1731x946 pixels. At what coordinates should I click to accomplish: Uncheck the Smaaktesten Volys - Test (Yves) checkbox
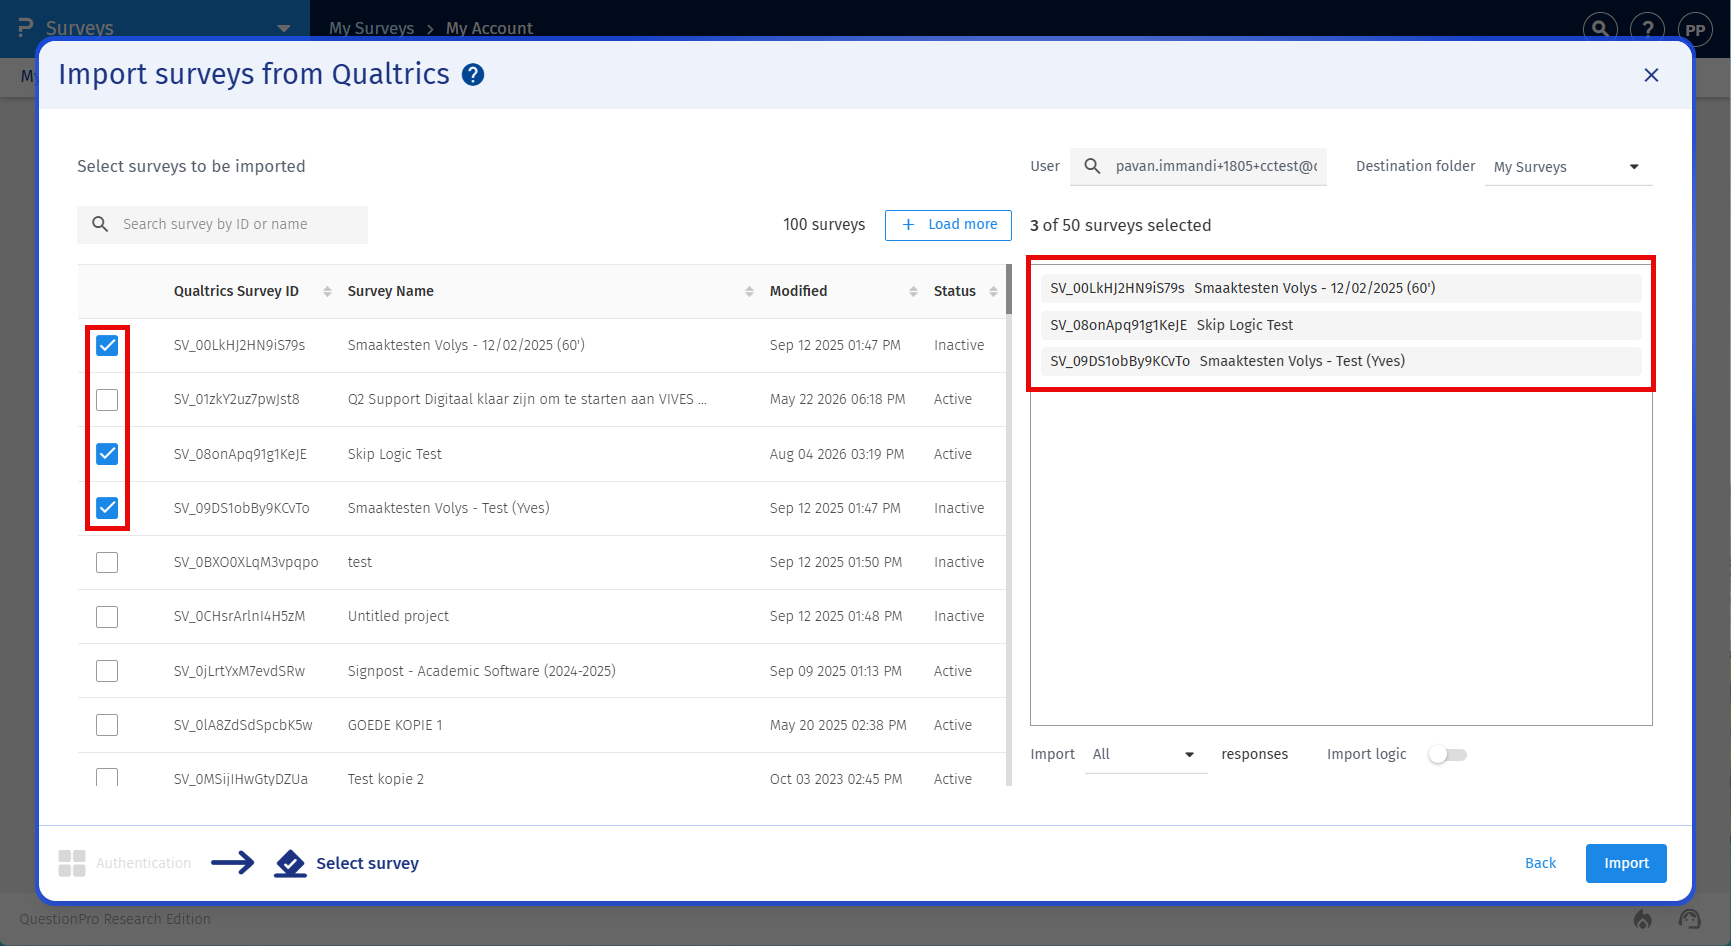click(107, 508)
